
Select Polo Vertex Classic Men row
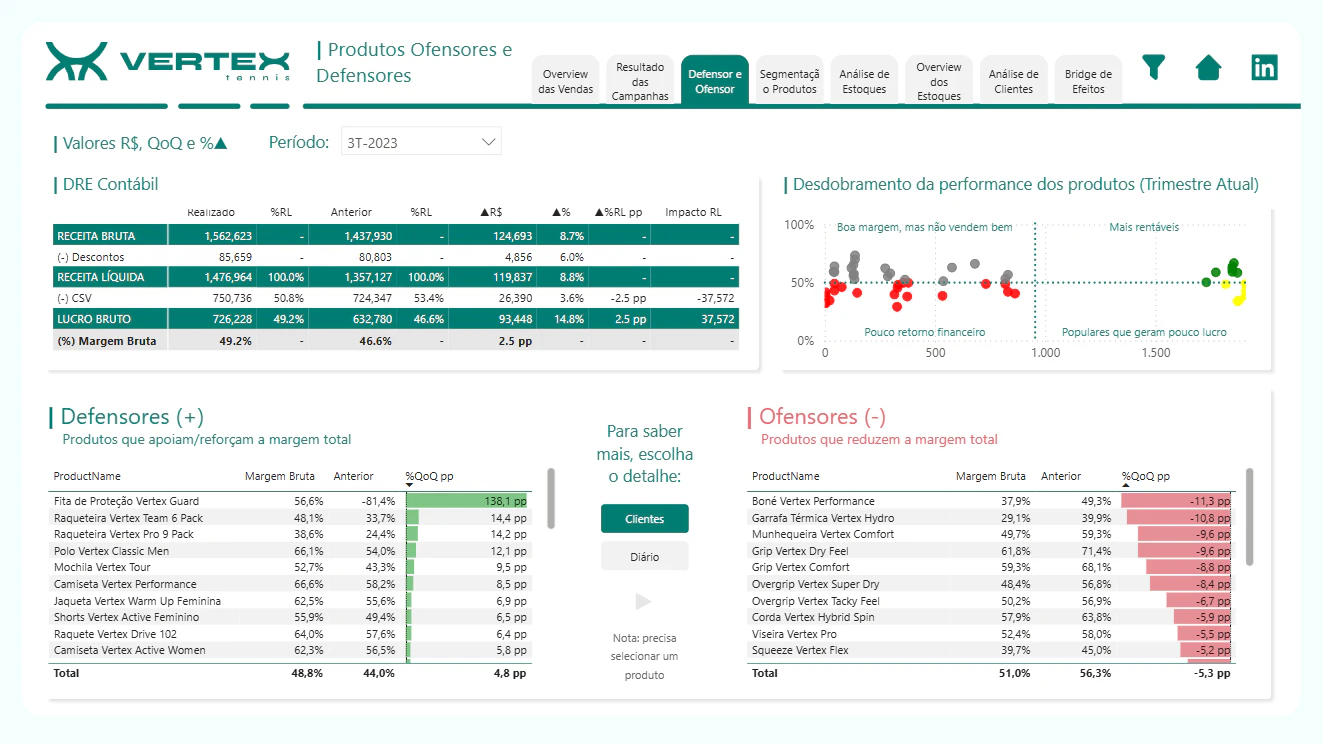(290, 551)
